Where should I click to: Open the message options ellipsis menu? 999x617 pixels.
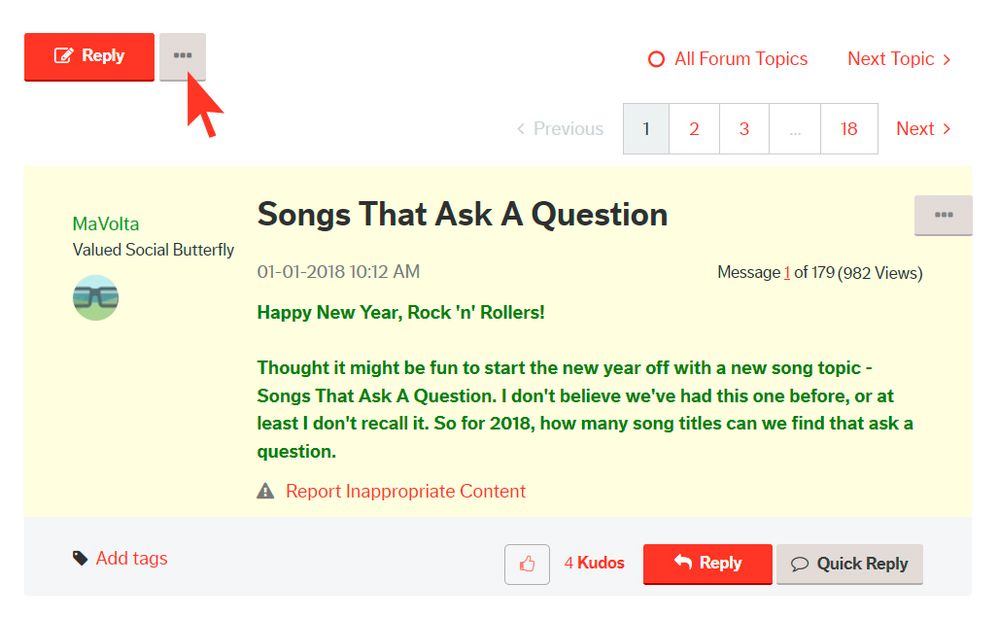point(942,215)
